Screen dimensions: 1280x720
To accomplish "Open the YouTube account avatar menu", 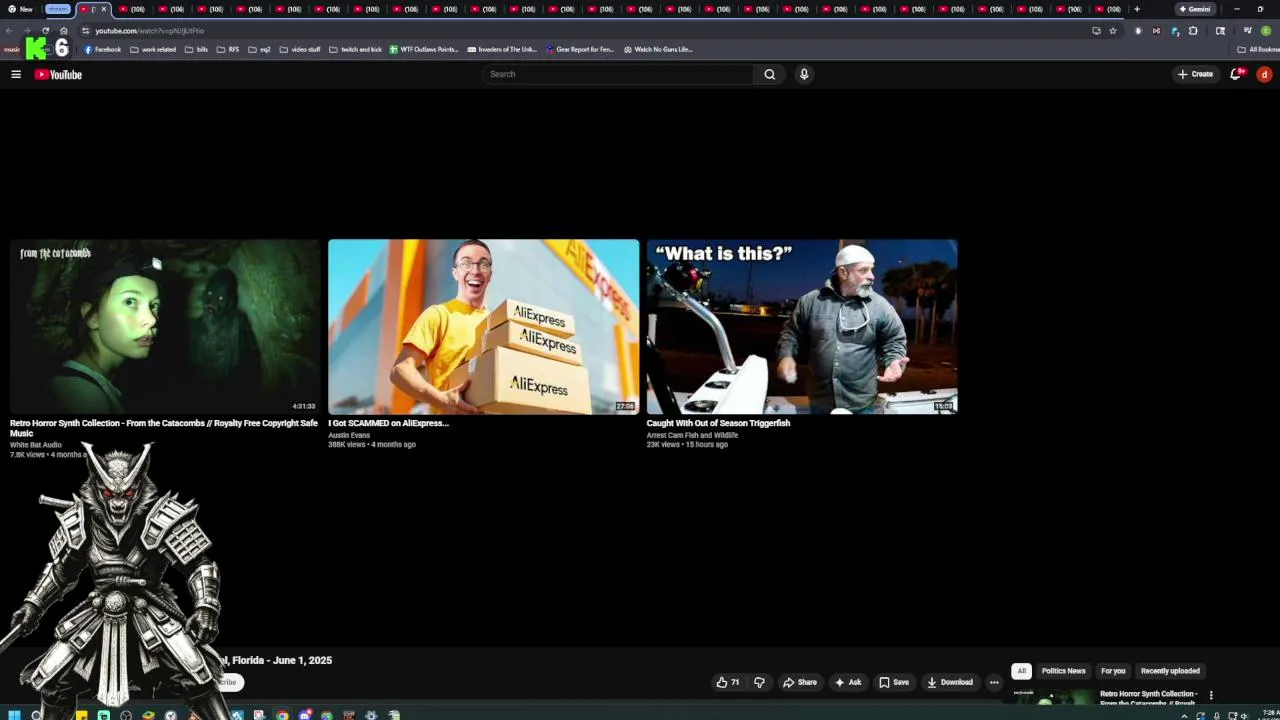I will pos(1264,74).
